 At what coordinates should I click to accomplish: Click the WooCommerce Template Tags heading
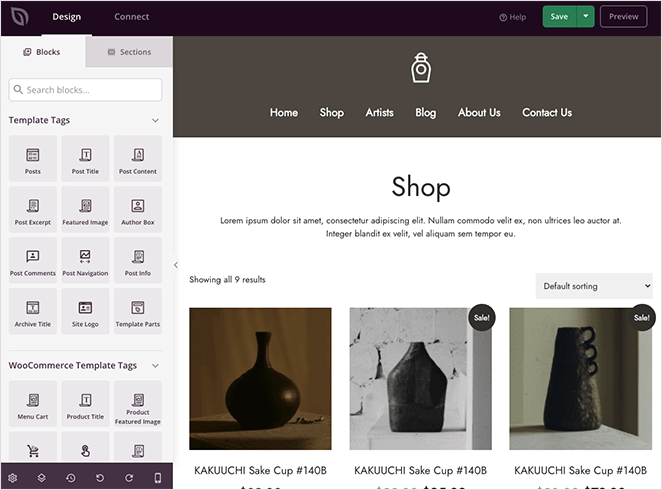pos(73,365)
